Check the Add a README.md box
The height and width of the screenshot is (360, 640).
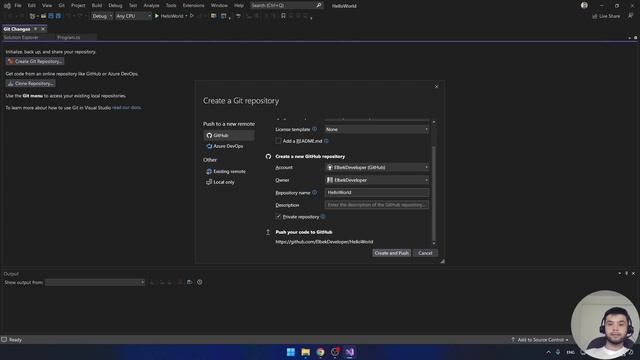(x=278, y=141)
